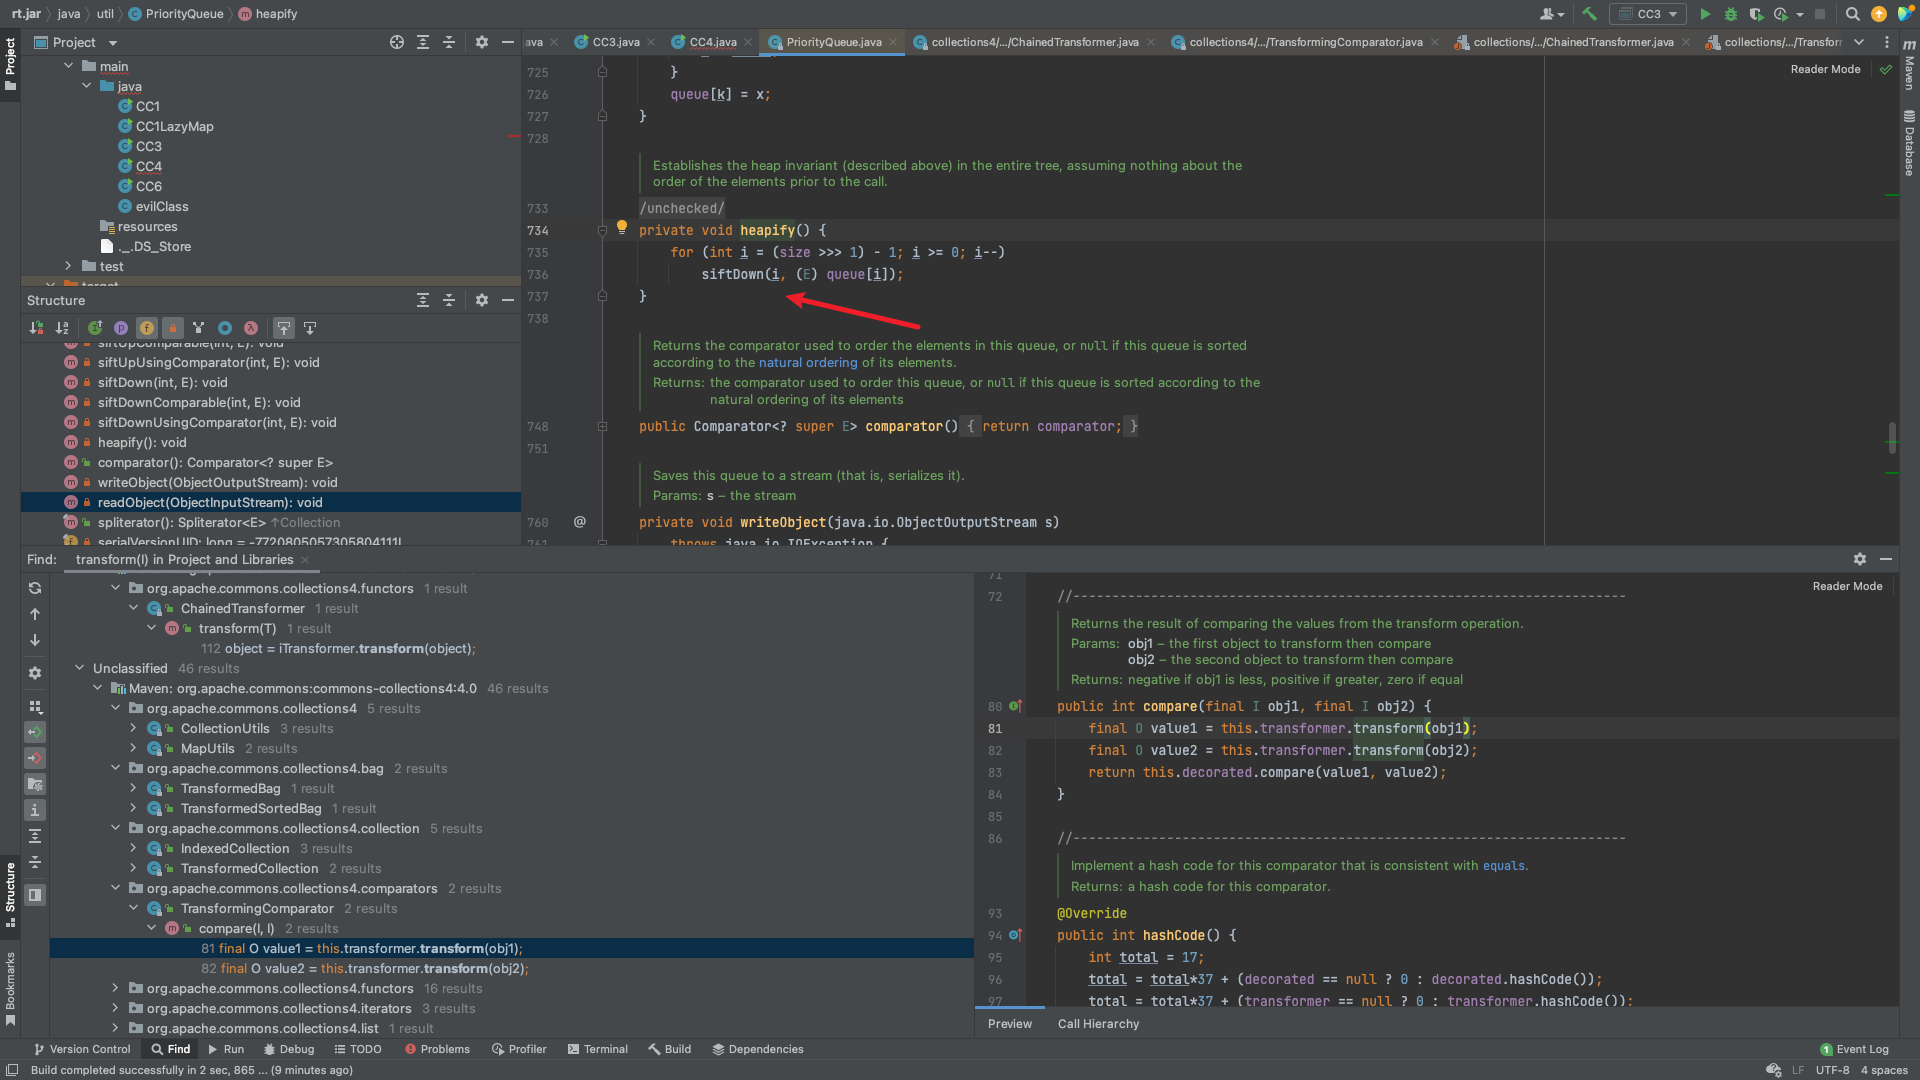1920x1080 pixels.
Task: Open the IDE update arrow icon
Action: click(1879, 14)
